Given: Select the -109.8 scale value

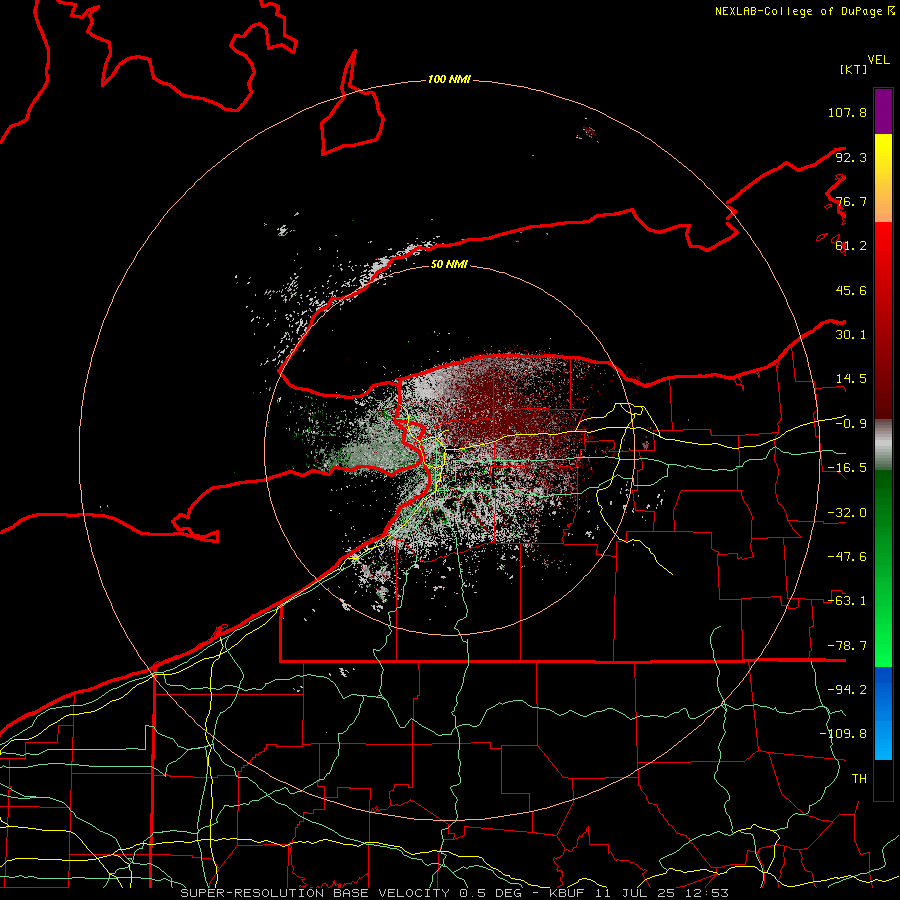Looking at the screenshot, I should tap(843, 734).
